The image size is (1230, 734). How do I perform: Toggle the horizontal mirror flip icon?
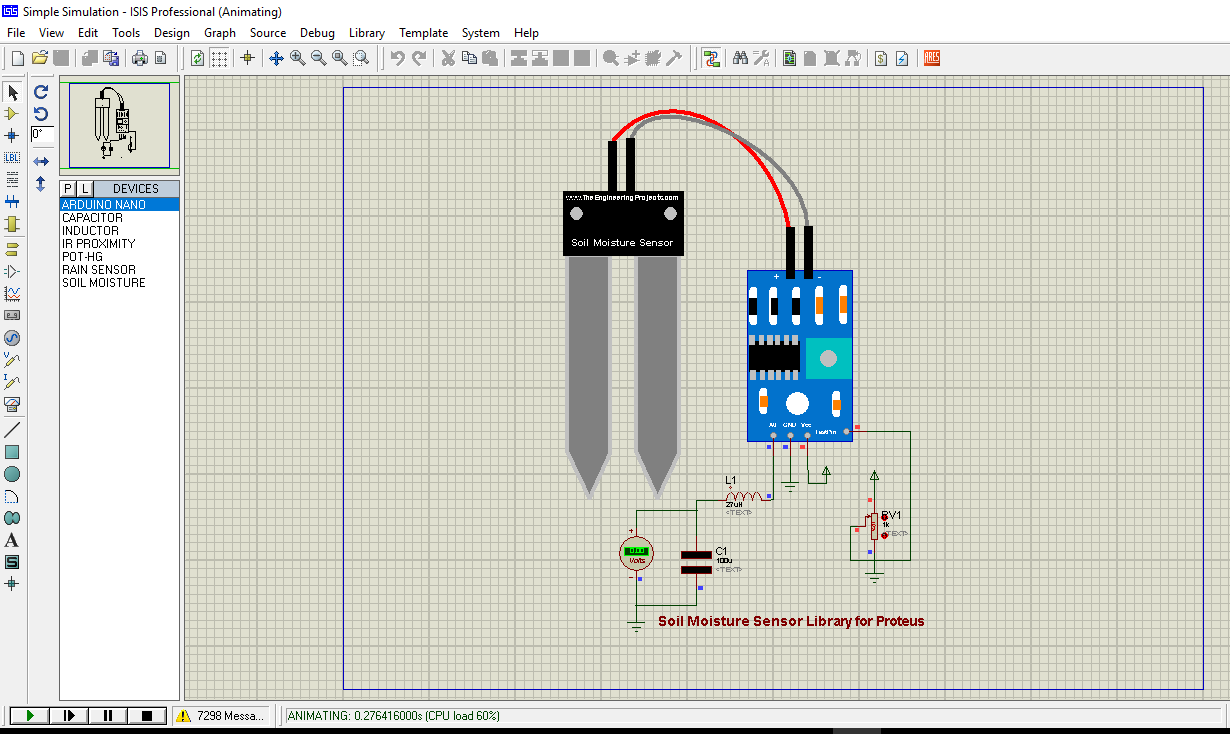(x=41, y=161)
